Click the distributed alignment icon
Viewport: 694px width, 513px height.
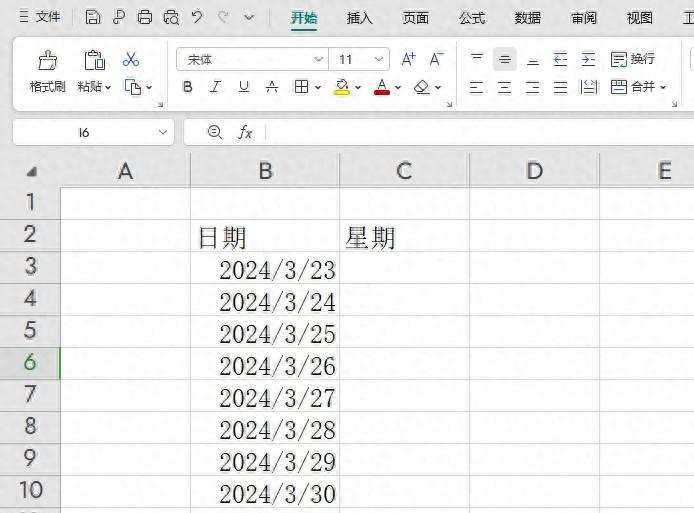click(588, 87)
